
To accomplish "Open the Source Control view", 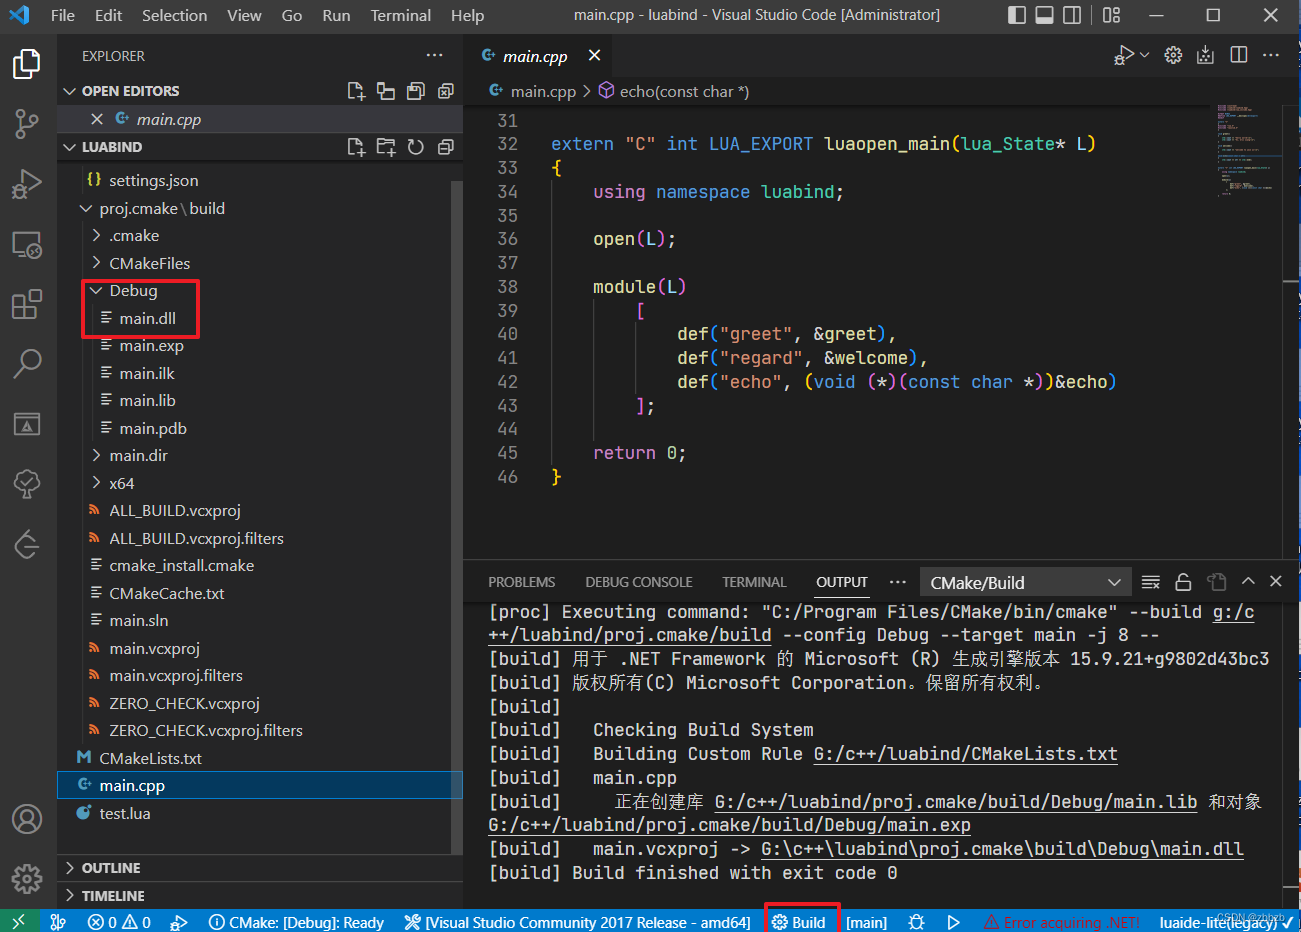I will coord(27,123).
